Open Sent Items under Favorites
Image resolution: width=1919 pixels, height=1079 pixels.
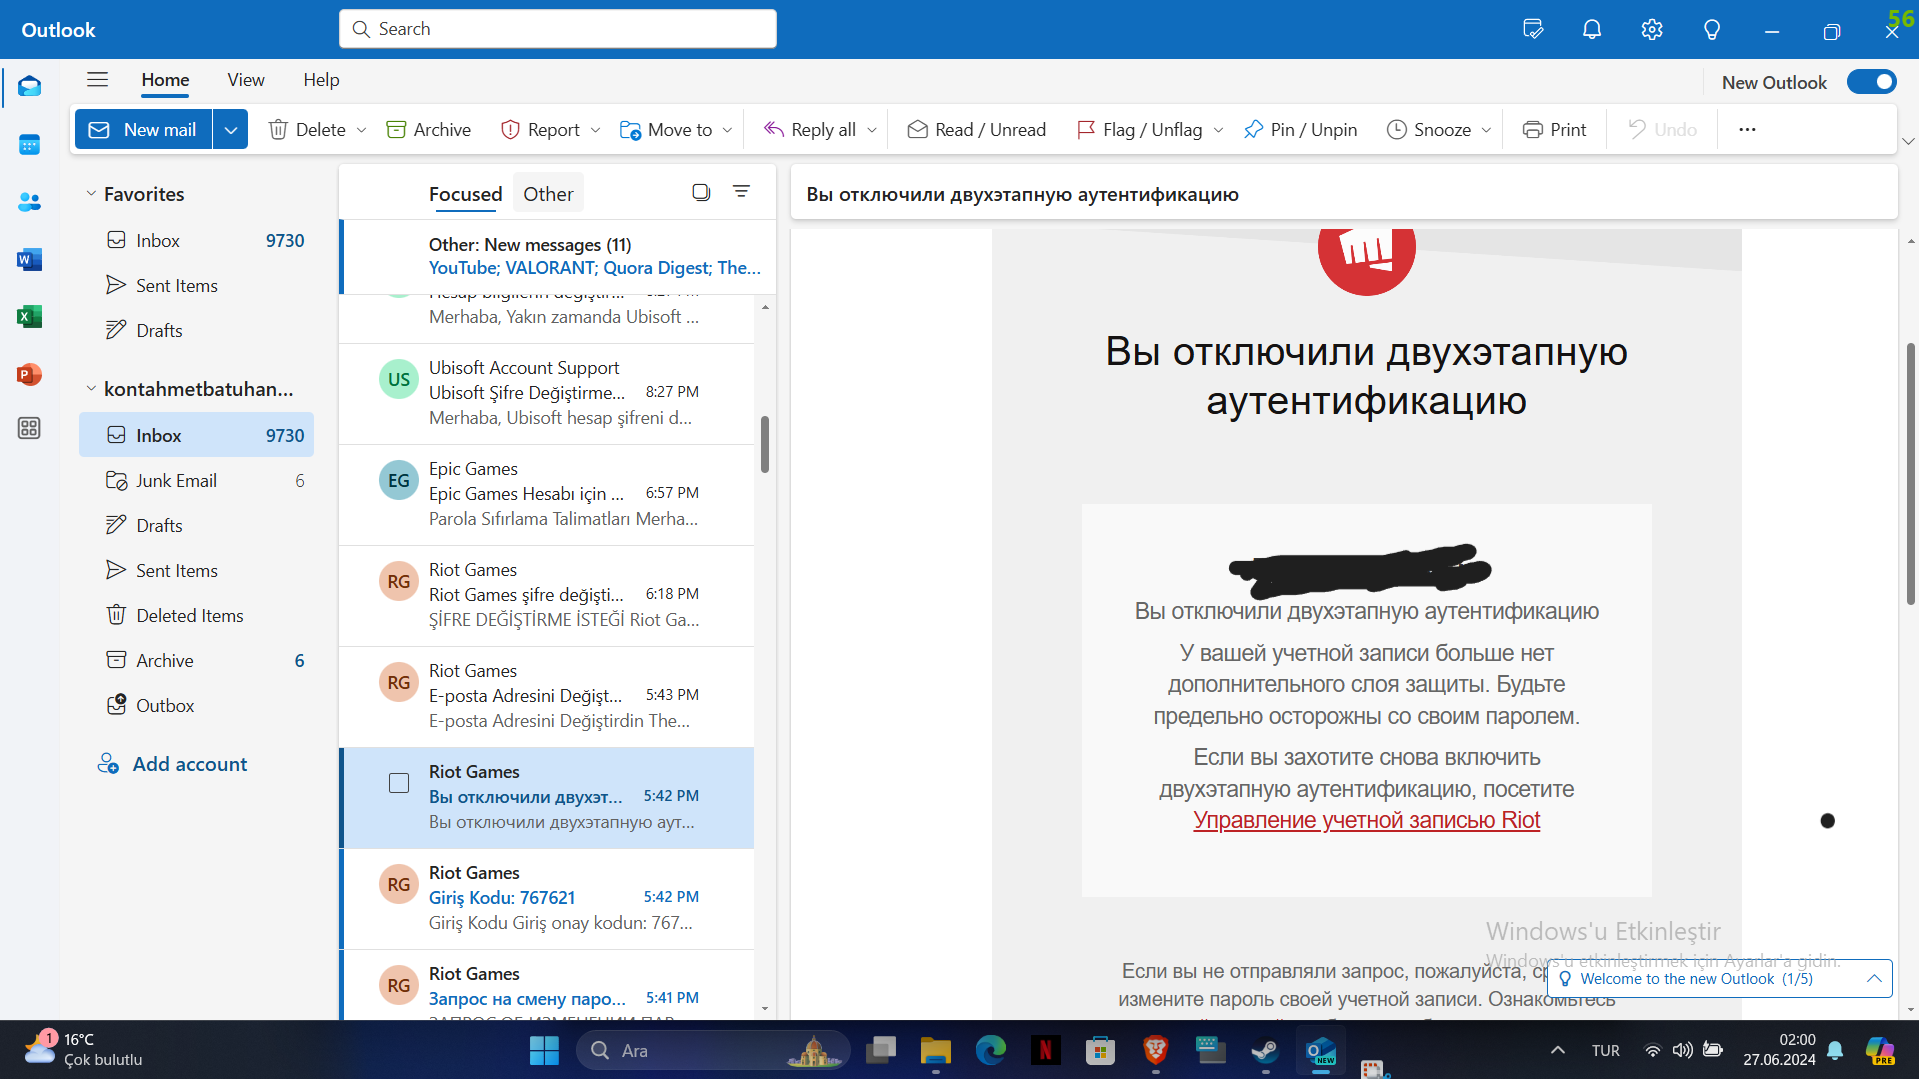(x=197, y=286)
